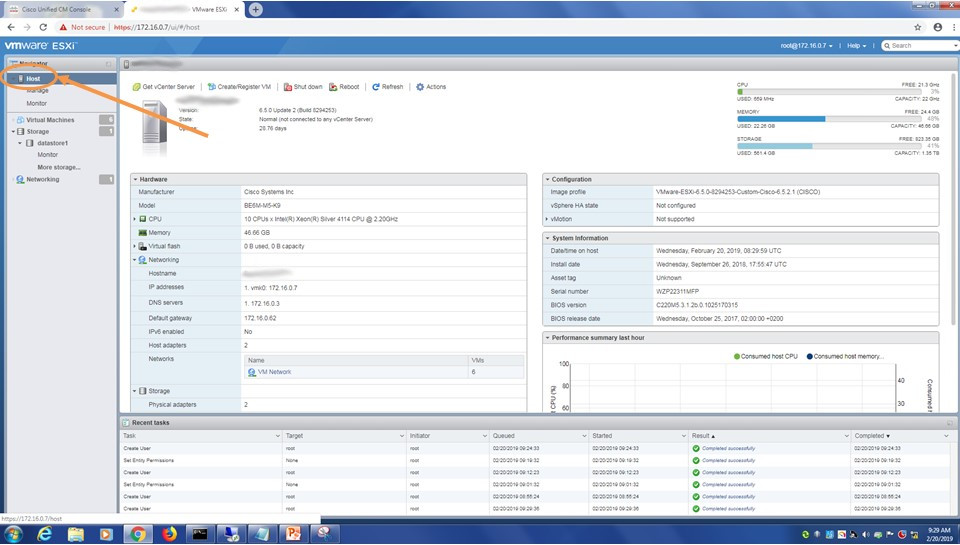Select Virtual Machines in the Navigator
The height and width of the screenshot is (545, 960).
pyautogui.click(x=49, y=120)
